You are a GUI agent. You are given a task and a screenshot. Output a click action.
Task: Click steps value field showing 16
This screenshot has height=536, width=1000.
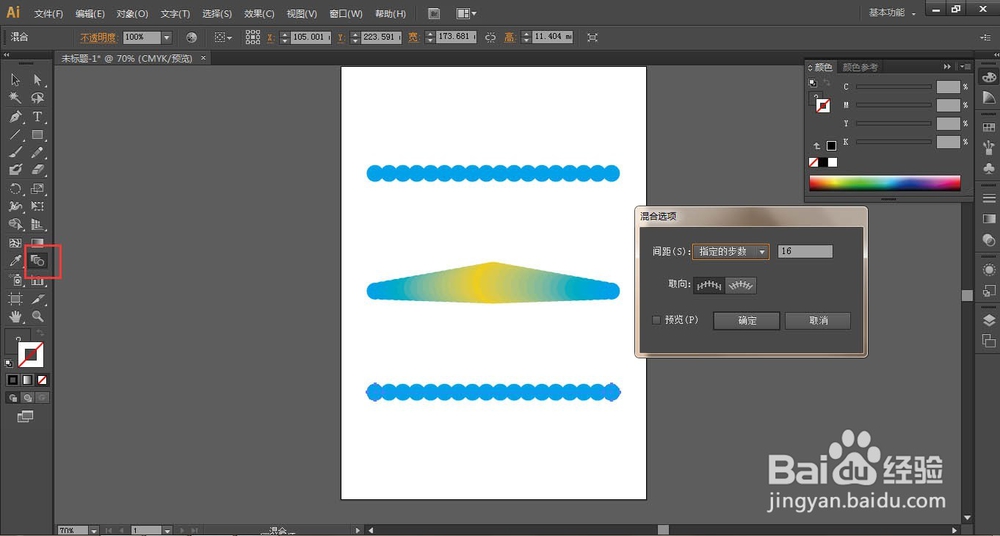click(x=805, y=251)
